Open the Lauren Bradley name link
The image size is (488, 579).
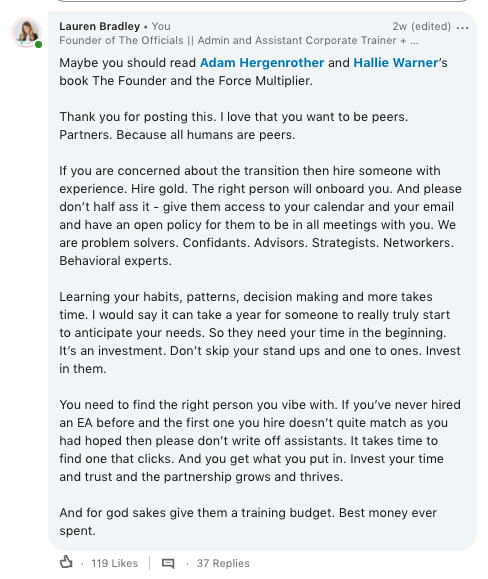click(100, 27)
